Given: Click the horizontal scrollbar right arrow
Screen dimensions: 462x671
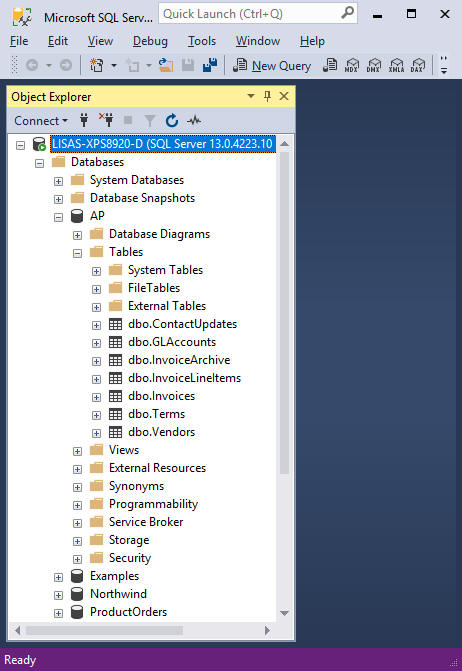Looking at the screenshot, I should (x=267, y=630).
